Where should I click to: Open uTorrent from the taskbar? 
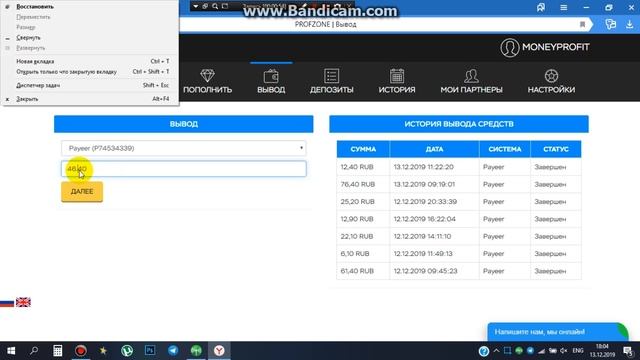point(127,351)
